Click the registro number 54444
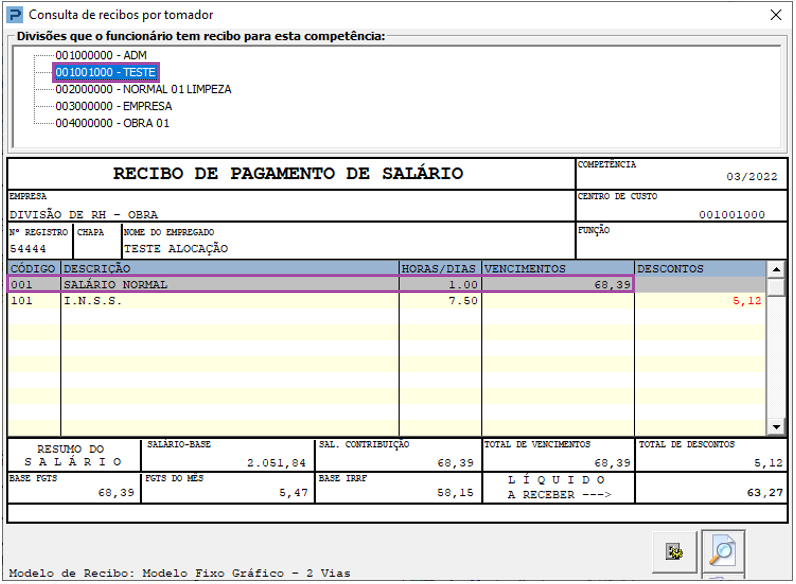 [x=28, y=249]
